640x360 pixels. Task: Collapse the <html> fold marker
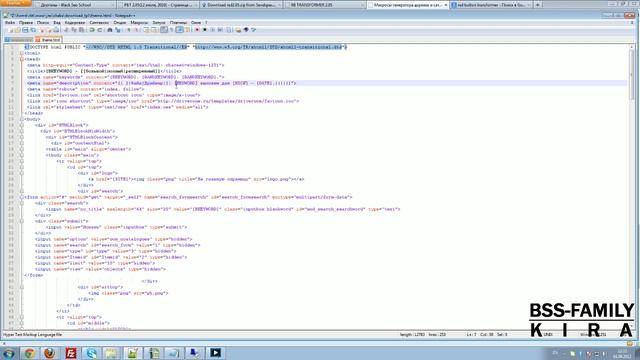click(x=22, y=53)
